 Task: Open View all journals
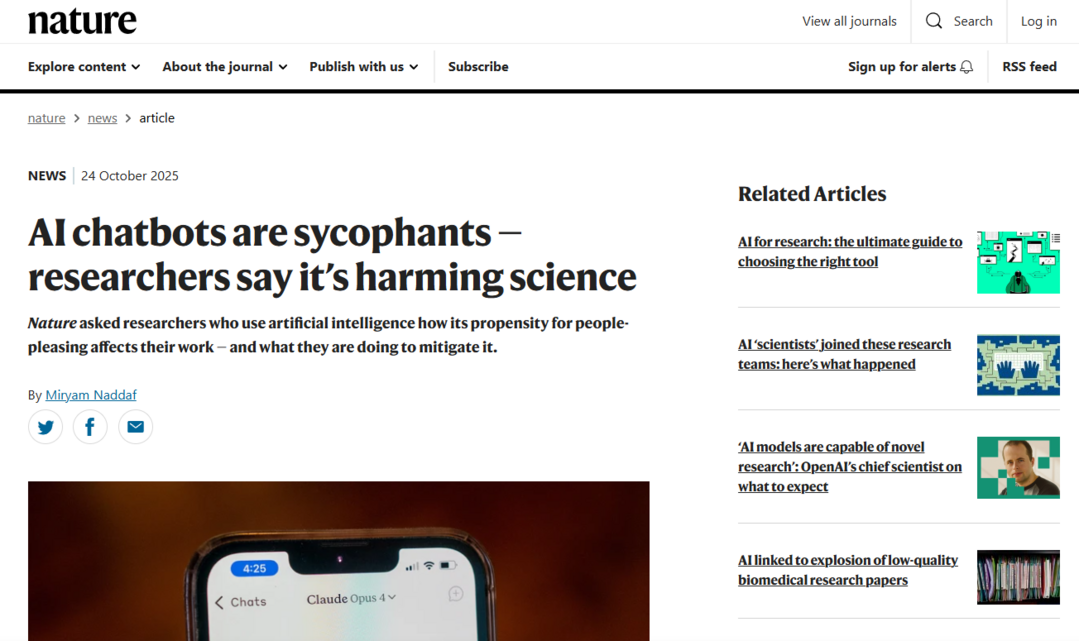tap(849, 21)
